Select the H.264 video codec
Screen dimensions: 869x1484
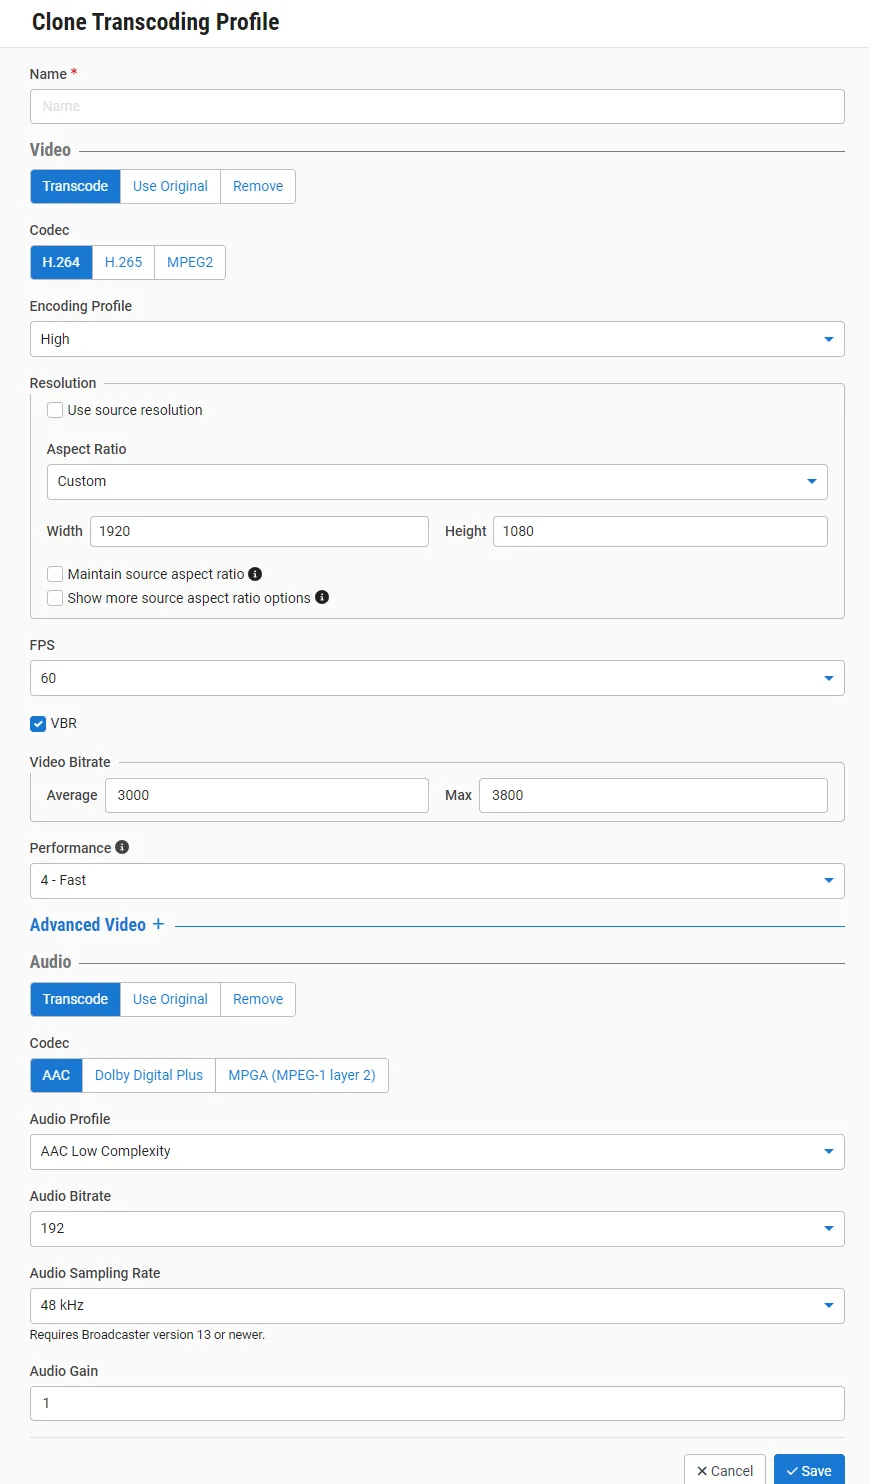(x=61, y=262)
